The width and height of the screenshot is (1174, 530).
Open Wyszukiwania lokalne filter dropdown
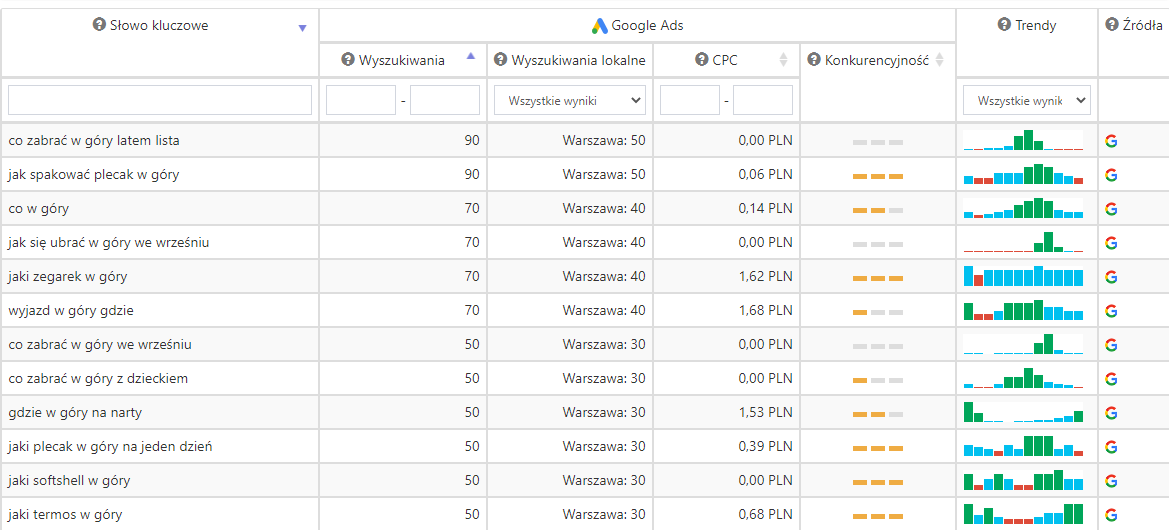pos(570,100)
